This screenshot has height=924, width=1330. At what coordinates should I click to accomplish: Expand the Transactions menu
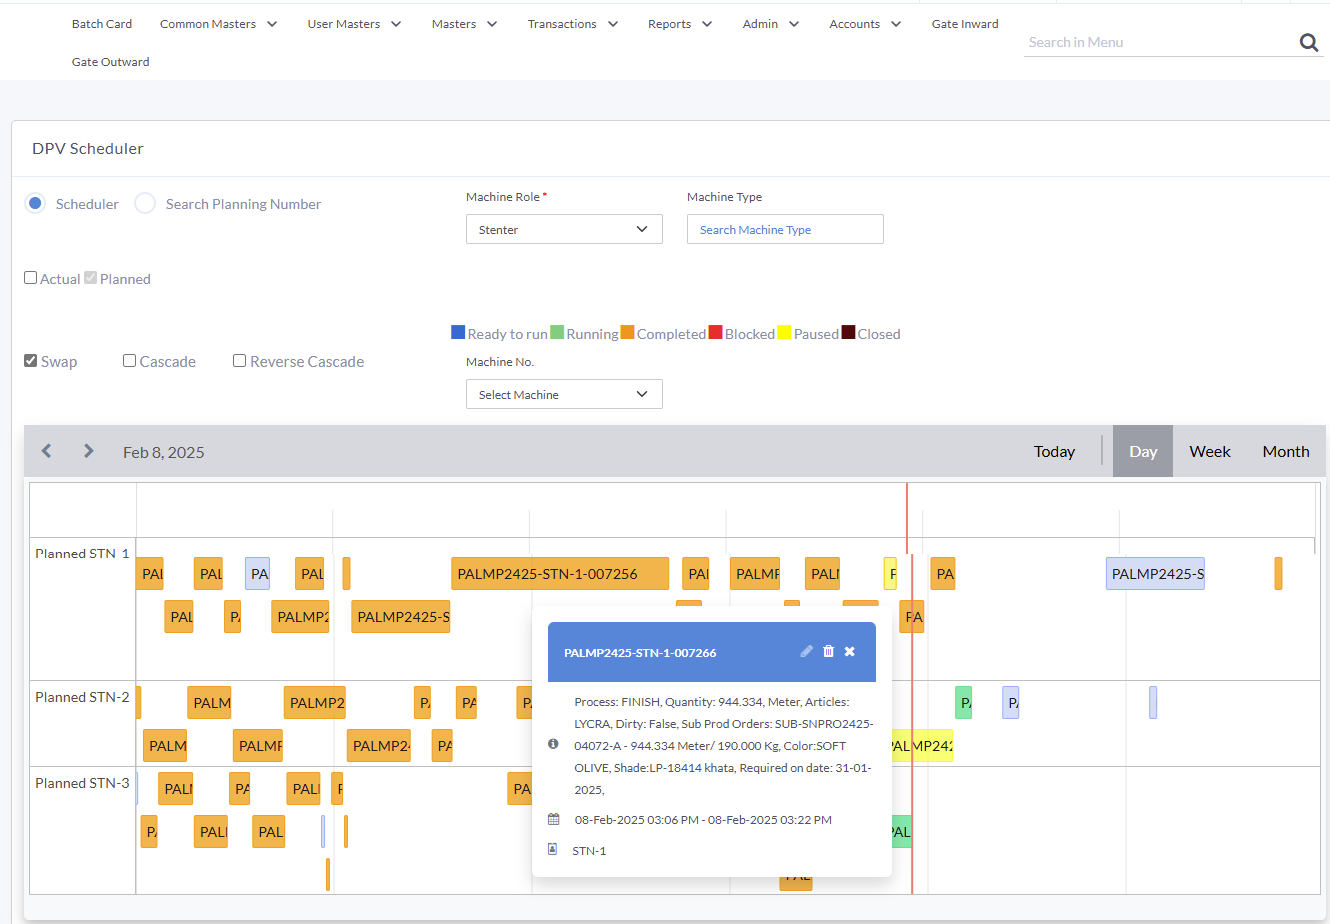pos(572,24)
